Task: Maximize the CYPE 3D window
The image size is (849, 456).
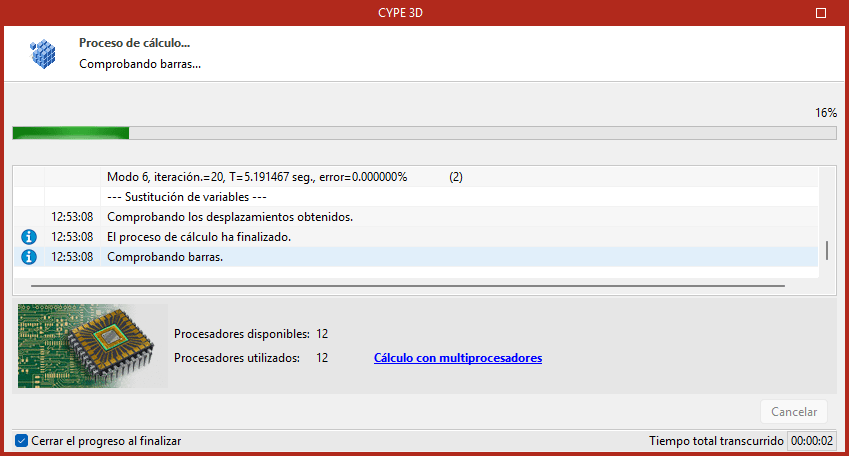Action: click(821, 13)
